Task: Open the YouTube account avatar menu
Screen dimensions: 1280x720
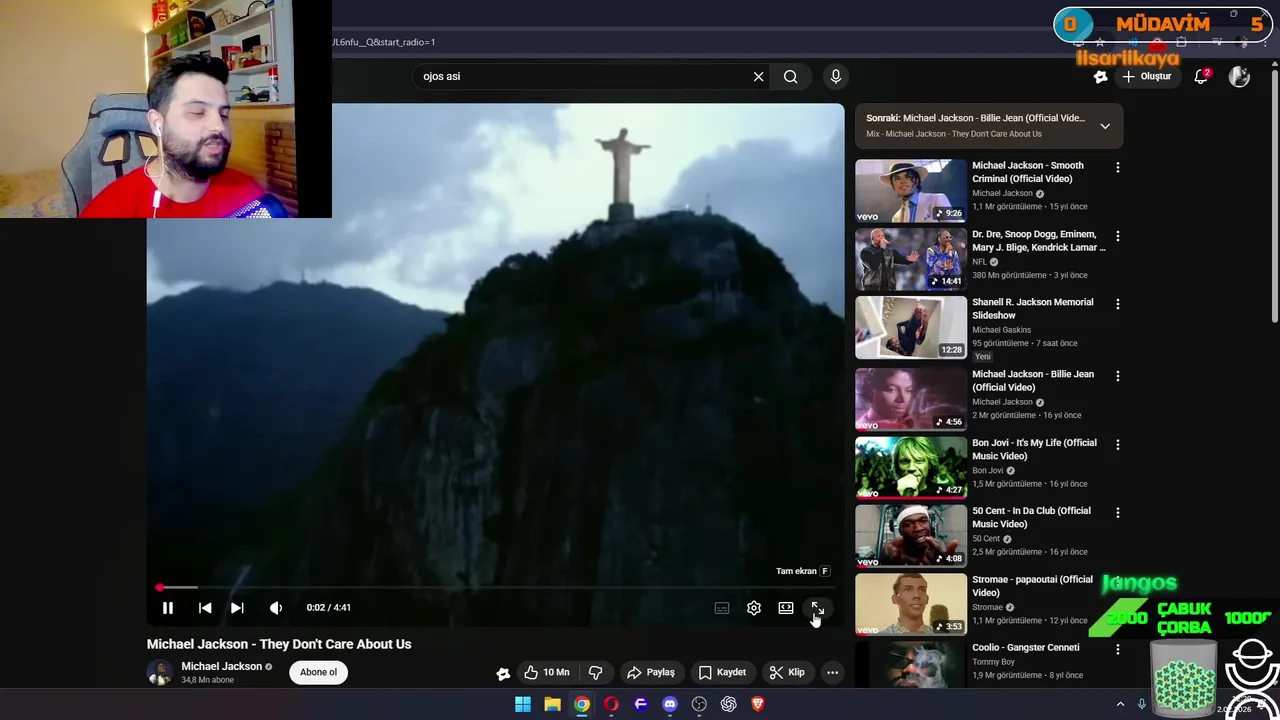Action: [x=1239, y=77]
